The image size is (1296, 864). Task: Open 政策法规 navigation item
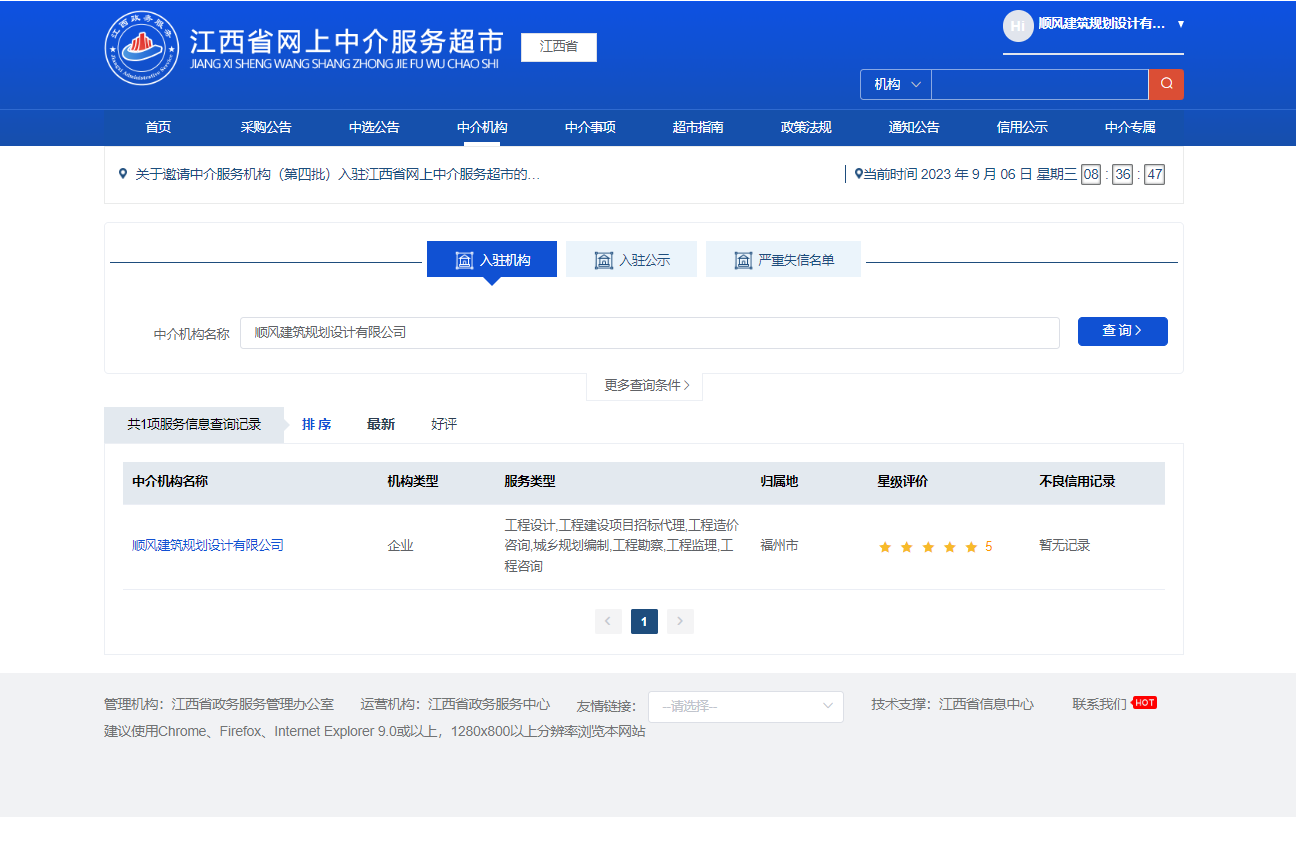pos(806,127)
